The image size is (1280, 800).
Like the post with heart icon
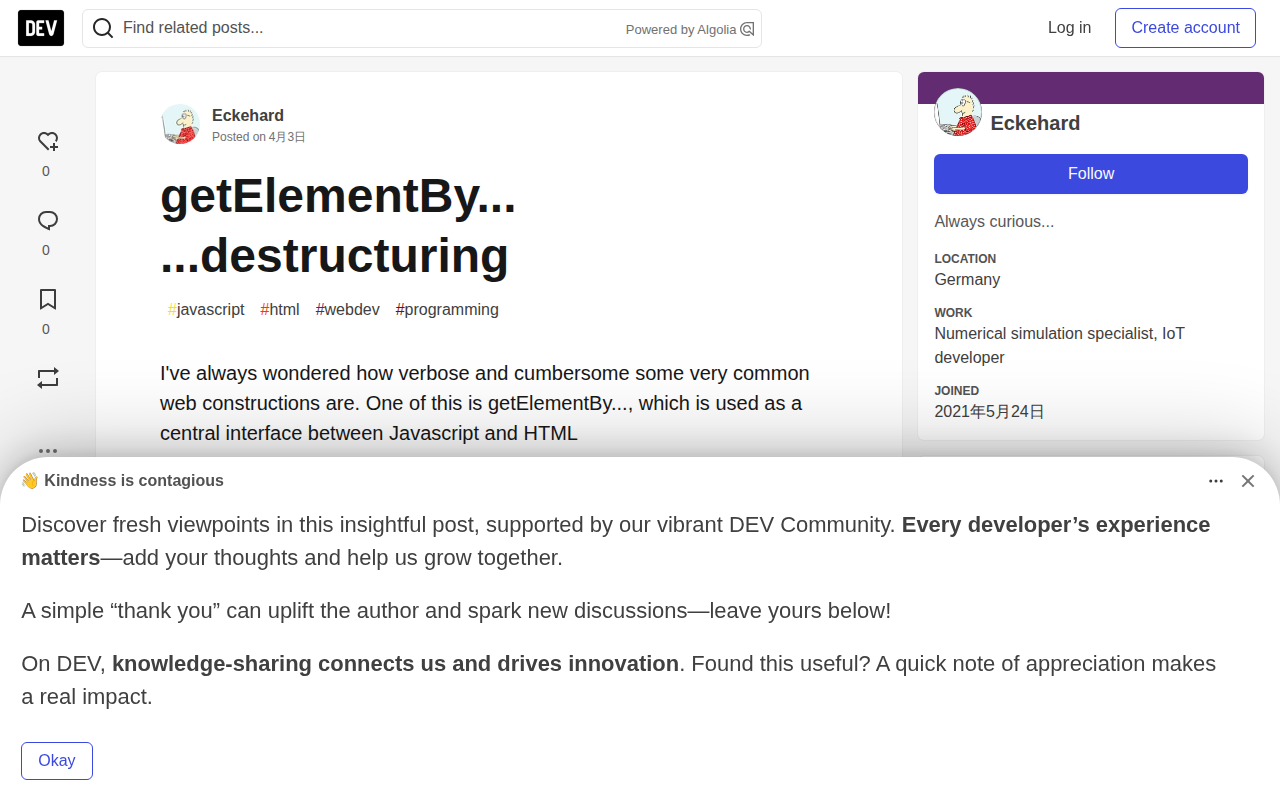pyautogui.click(x=47, y=141)
